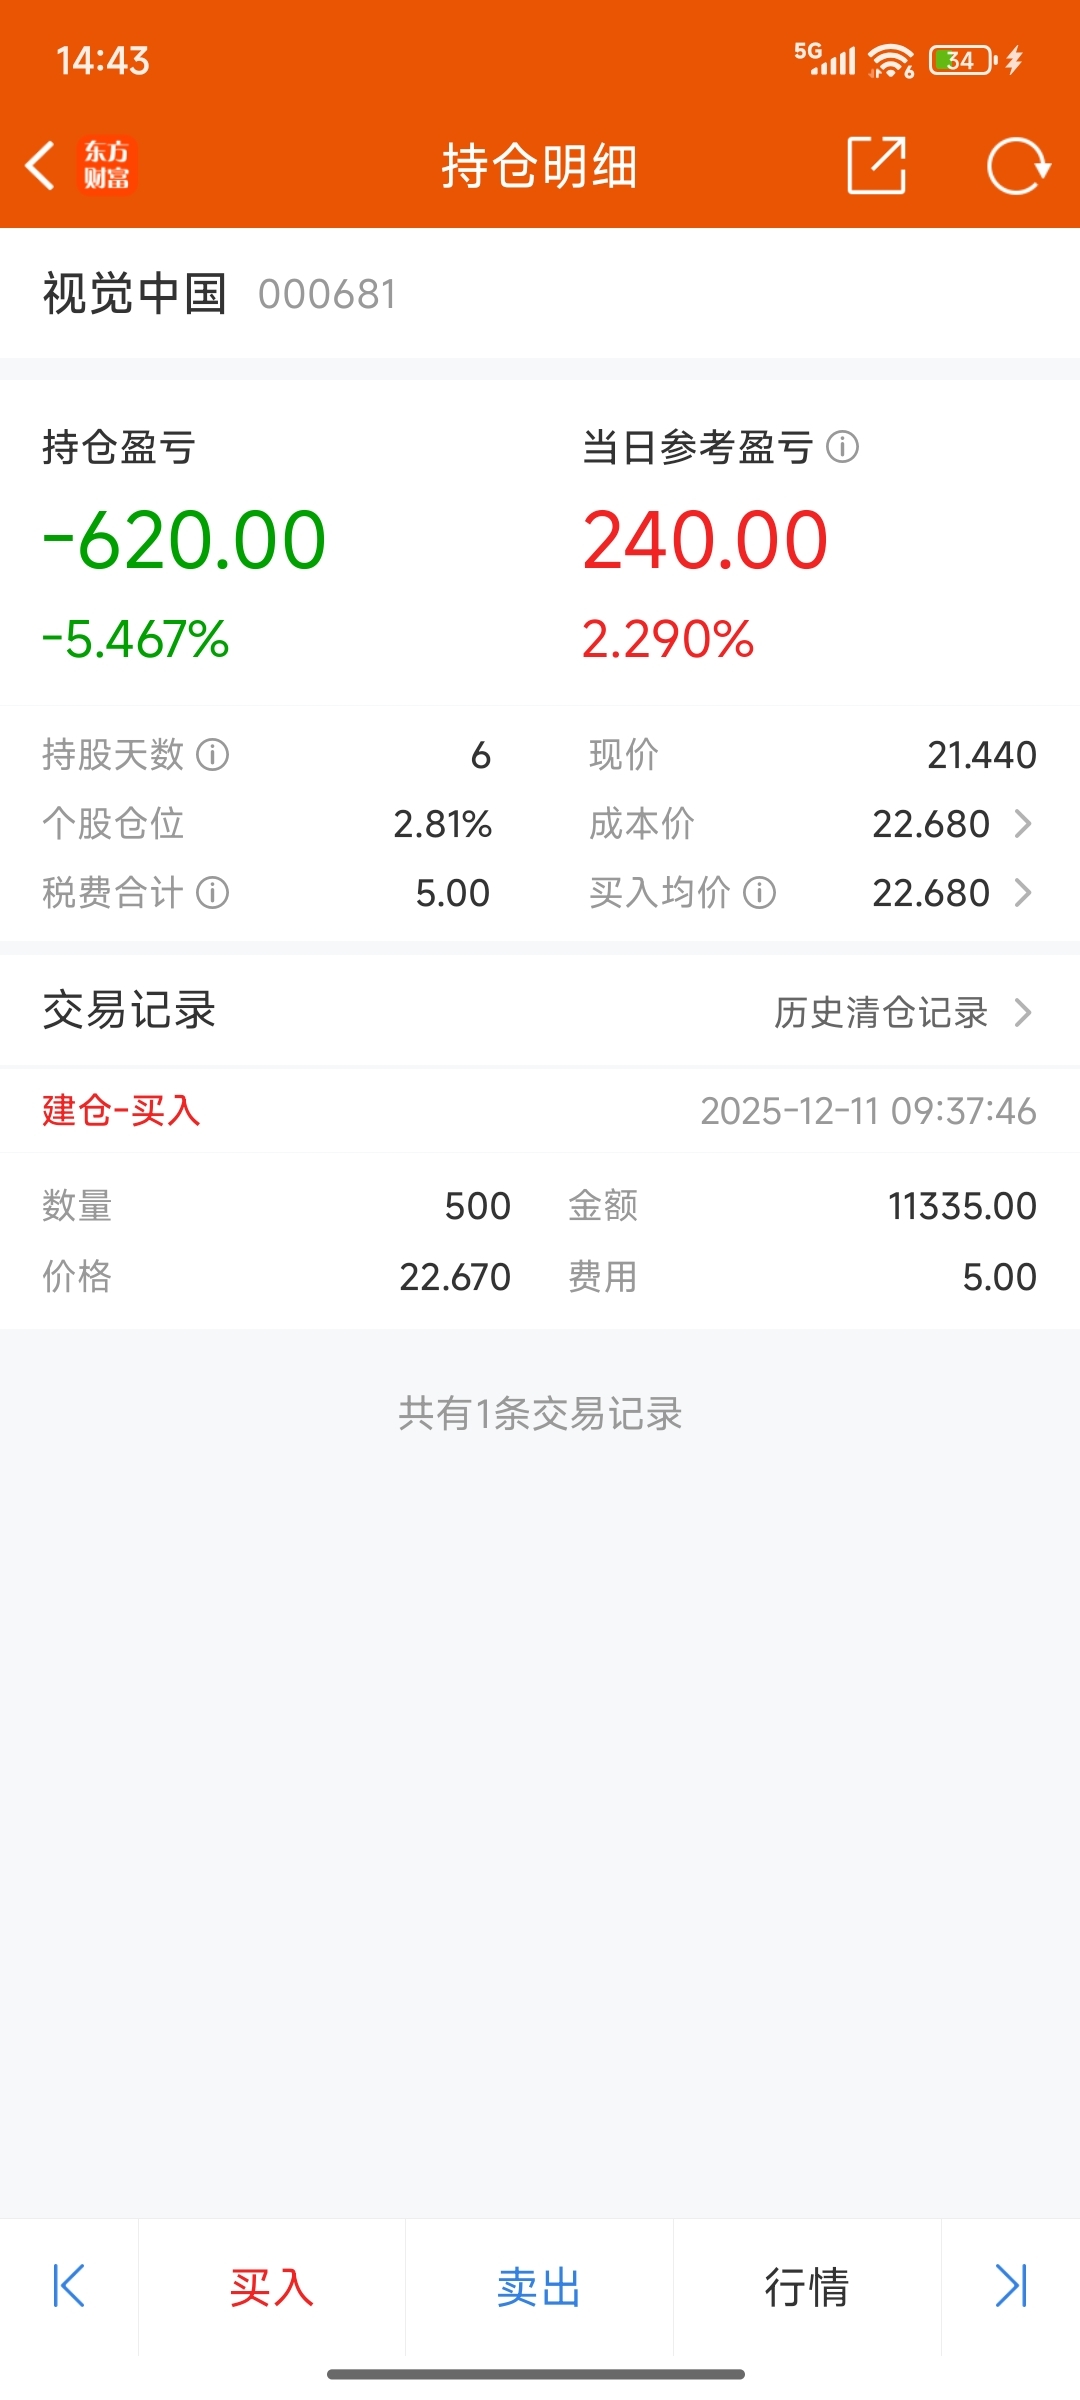Open the 历史清仓记录 link
This screenshot has width=1080, height=2400.
pyautogui.click(x=881, y=1012)
